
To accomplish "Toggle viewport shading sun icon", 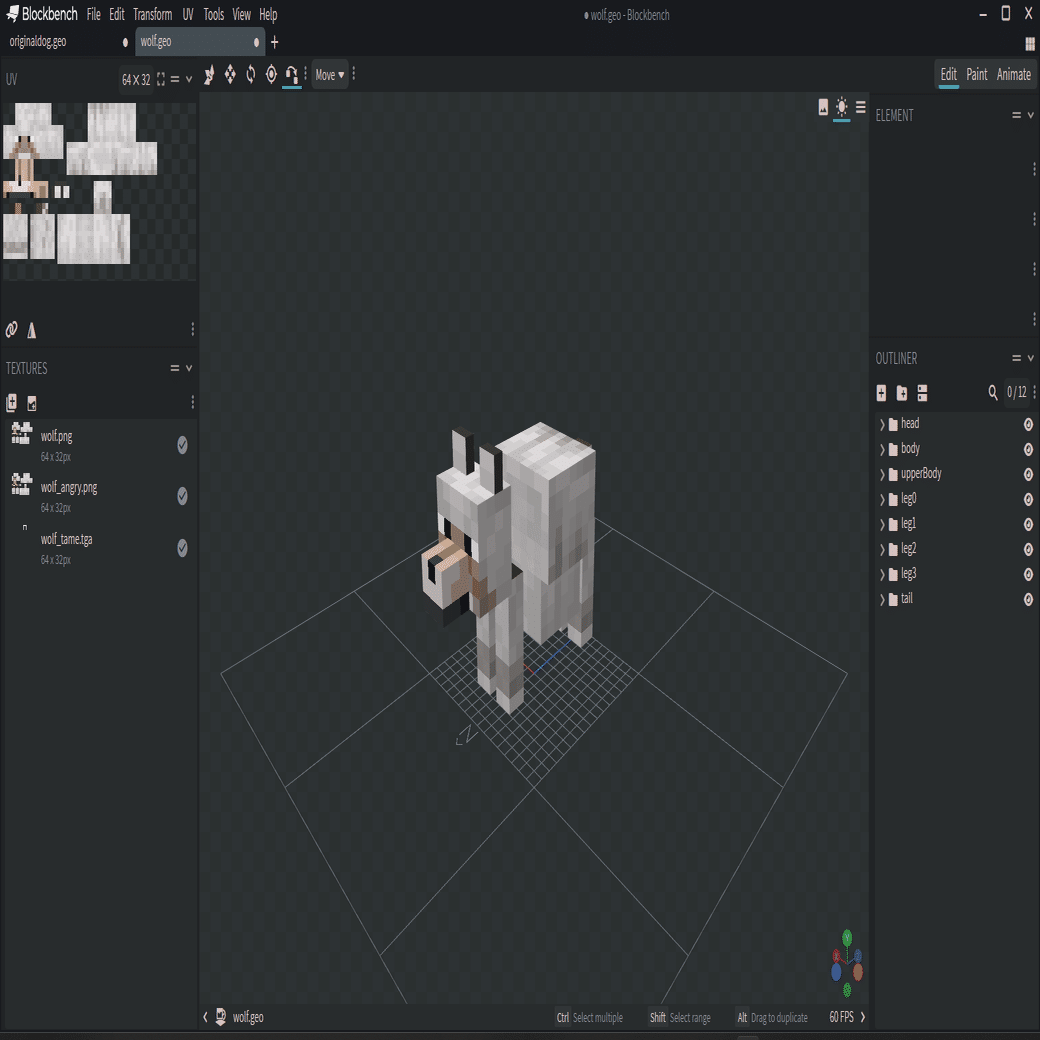I will tap(842, 107).
